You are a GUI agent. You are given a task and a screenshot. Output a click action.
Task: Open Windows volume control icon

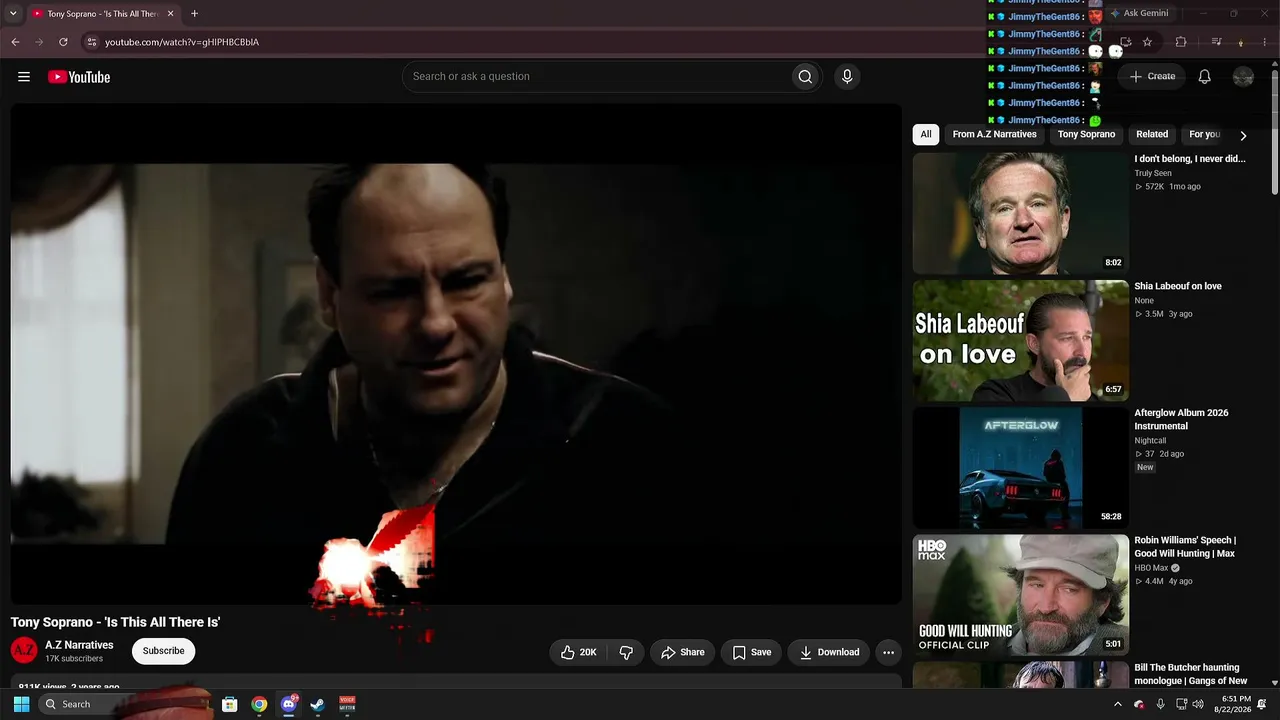(1198, 704)
